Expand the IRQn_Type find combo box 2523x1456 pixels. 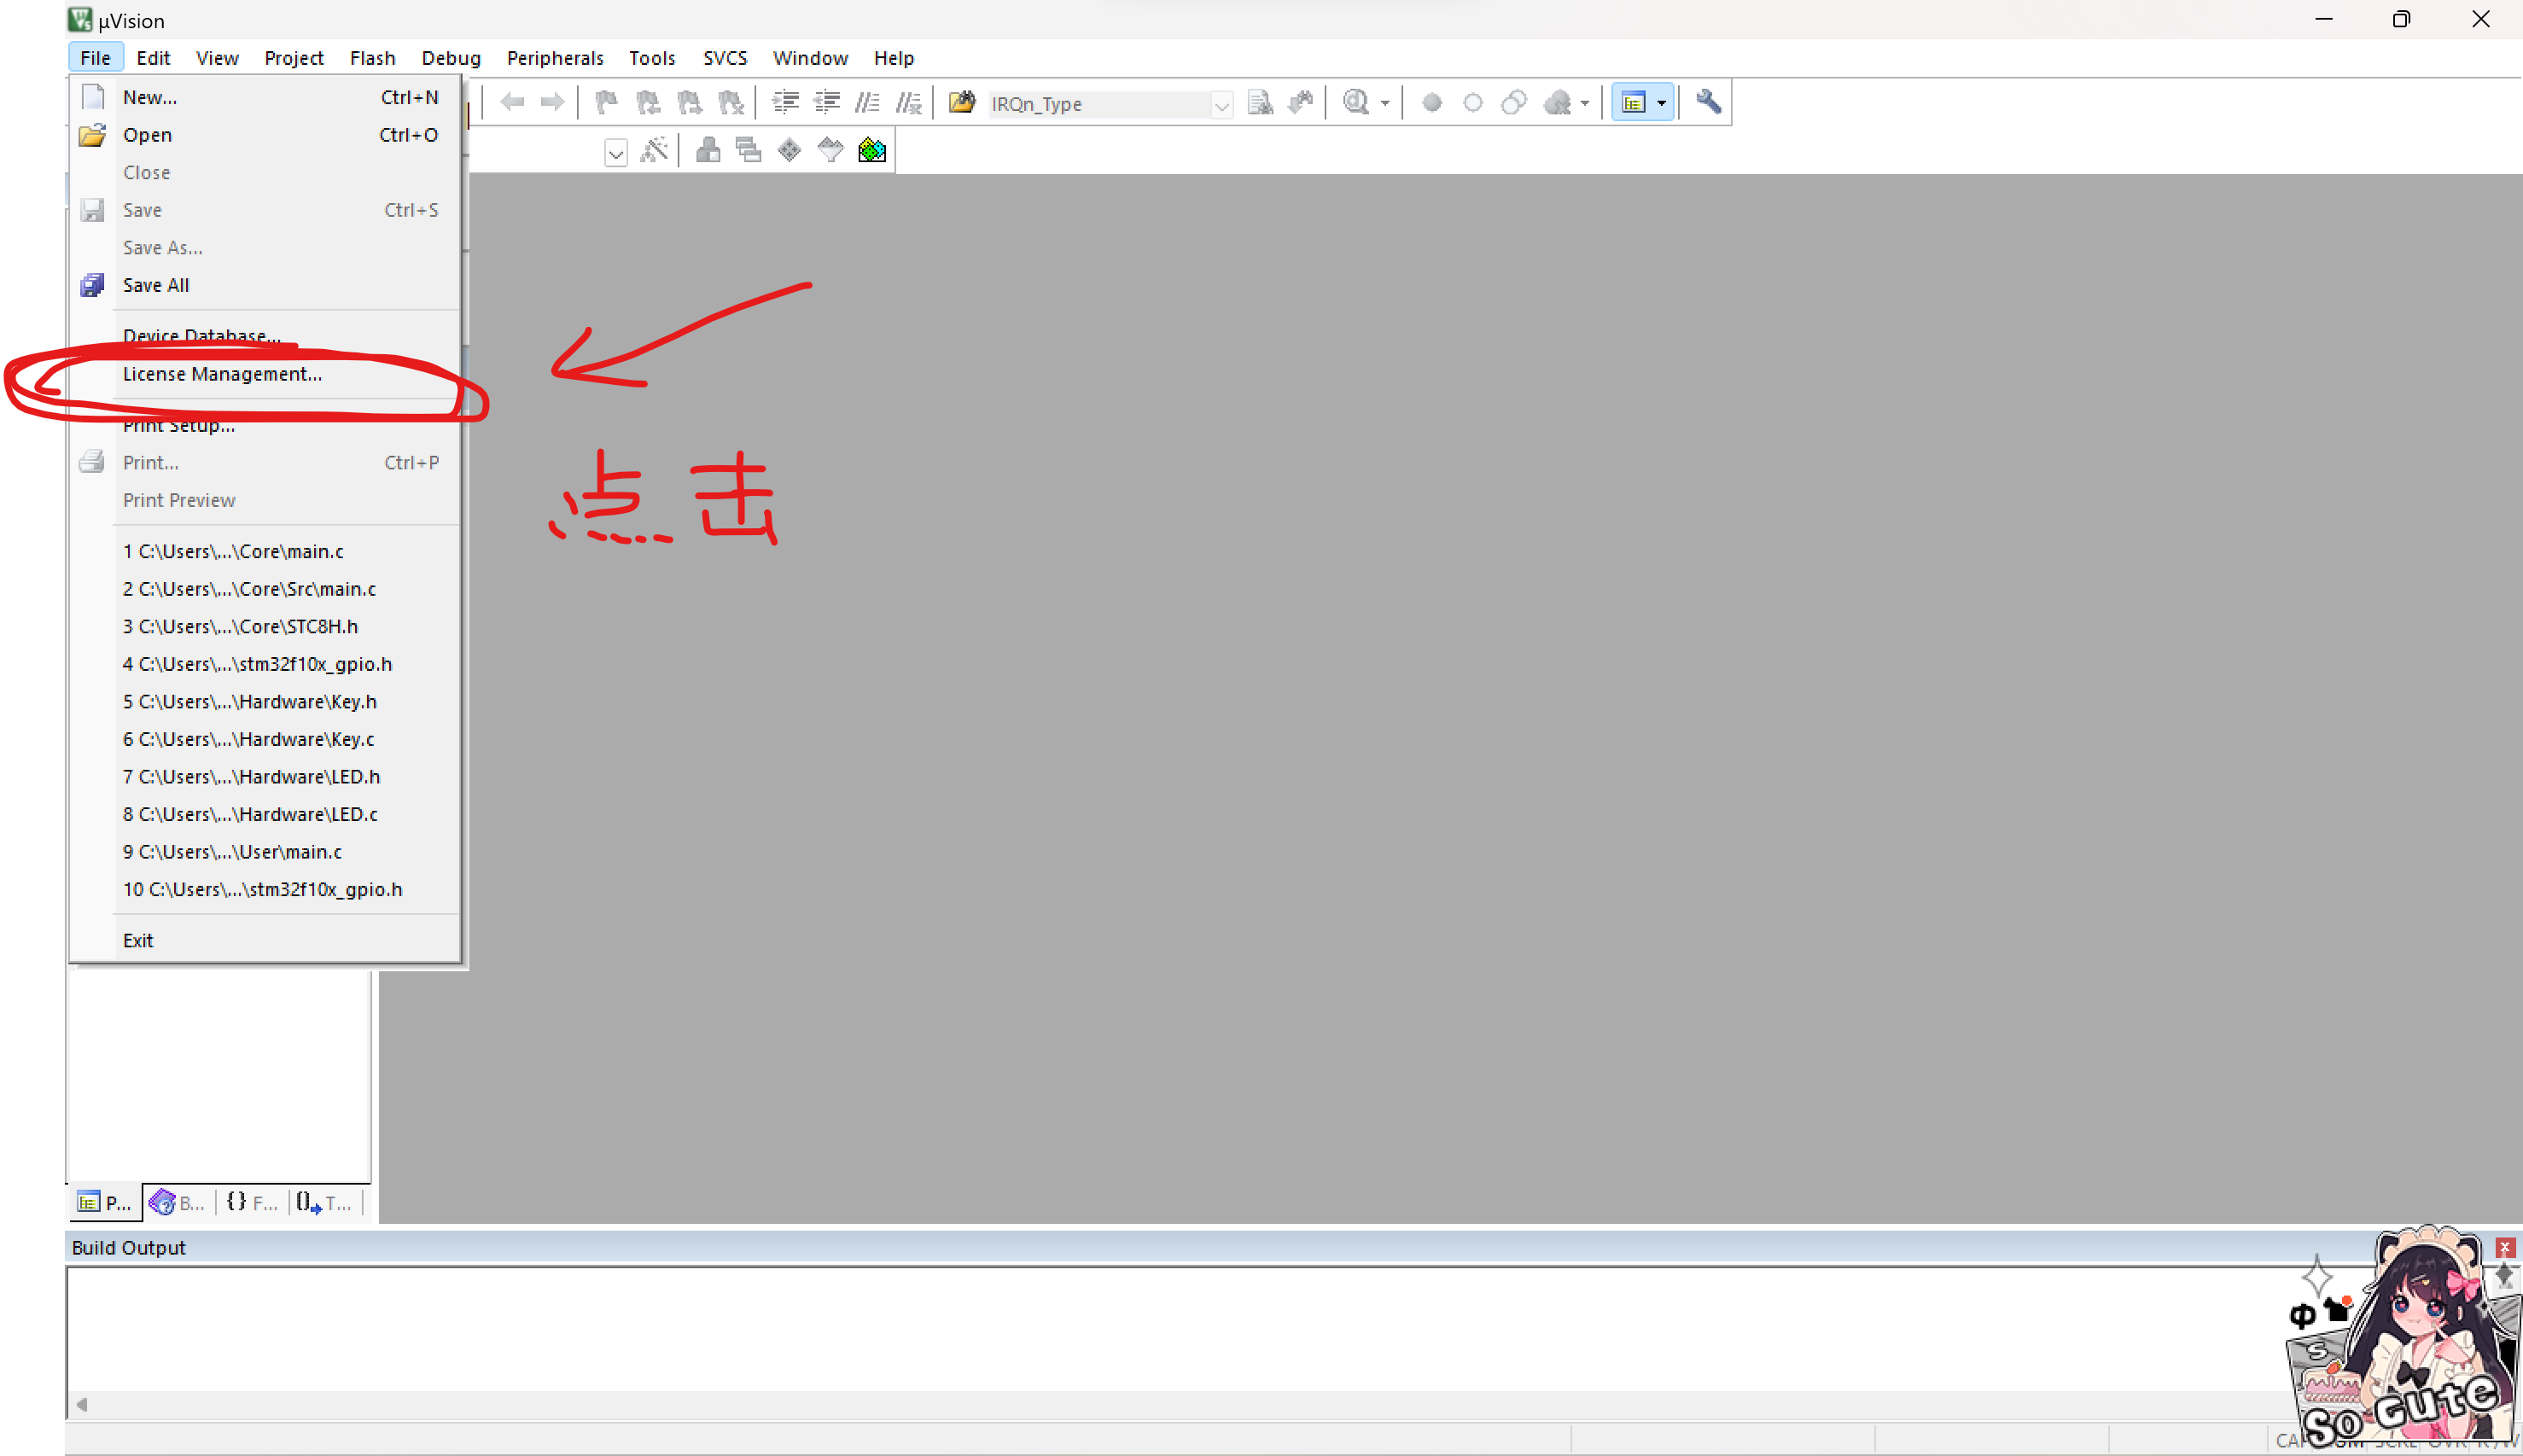(x=1221, y=104)
